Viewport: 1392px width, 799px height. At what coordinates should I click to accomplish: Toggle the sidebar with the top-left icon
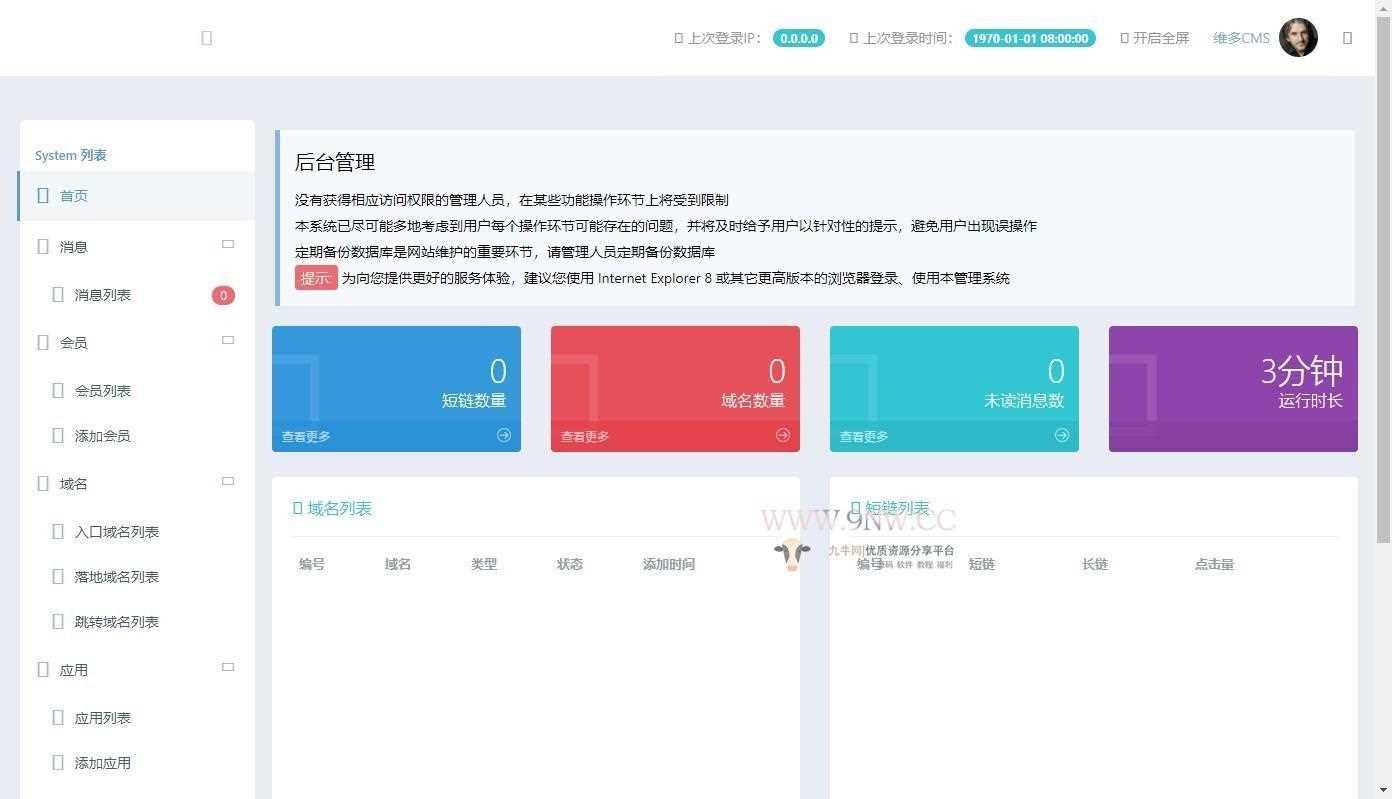(x=207, y=37)
